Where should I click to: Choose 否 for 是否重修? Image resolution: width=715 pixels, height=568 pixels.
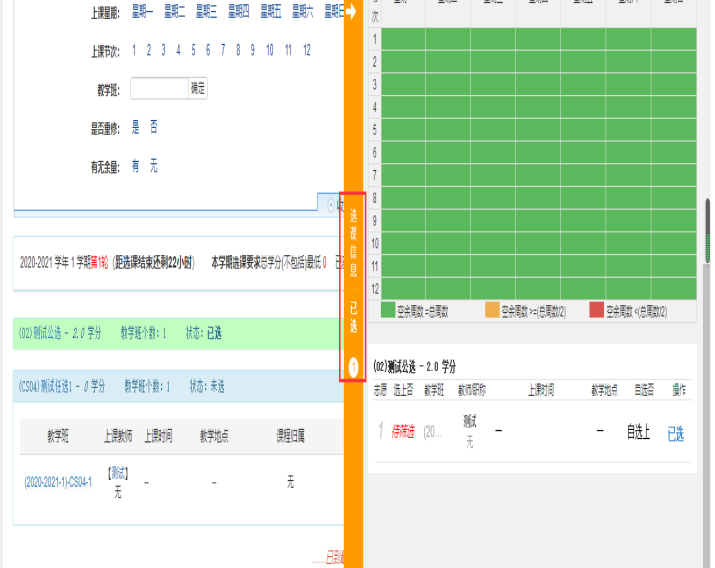(154, 127)
